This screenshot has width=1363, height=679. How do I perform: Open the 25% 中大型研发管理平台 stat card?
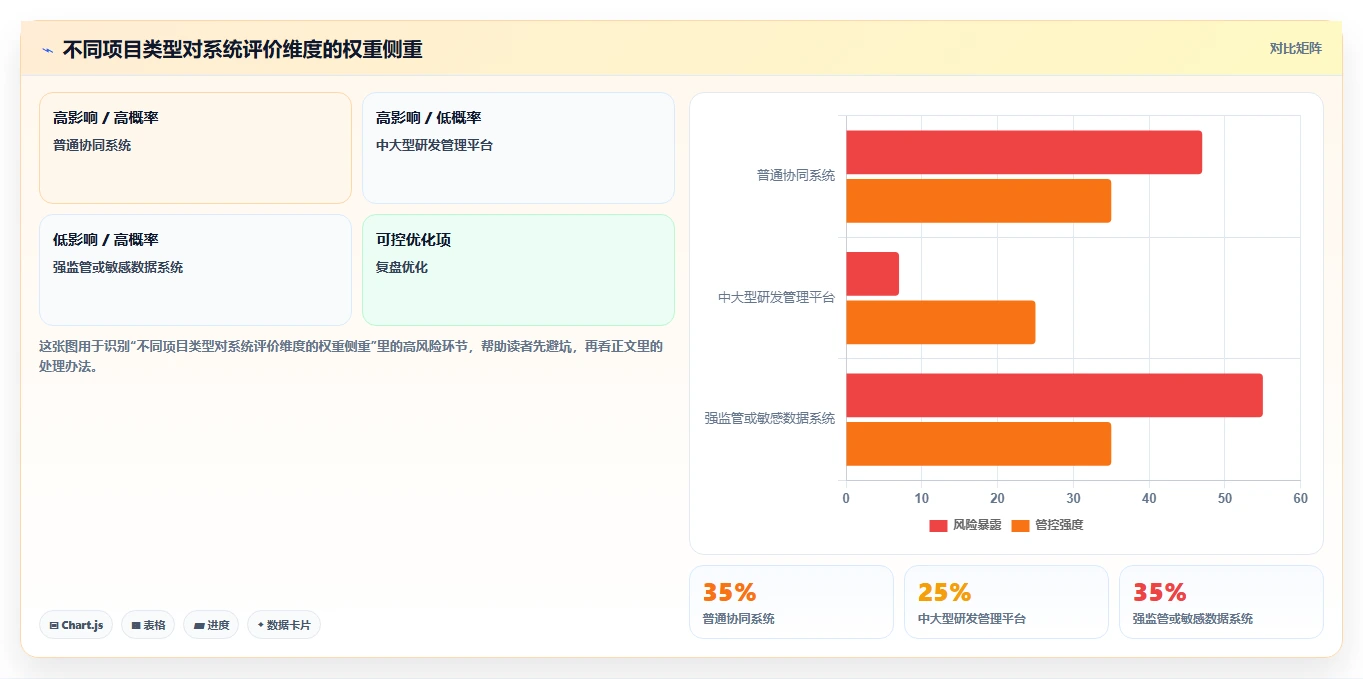pyautogui.click(x=1006, y=602)
